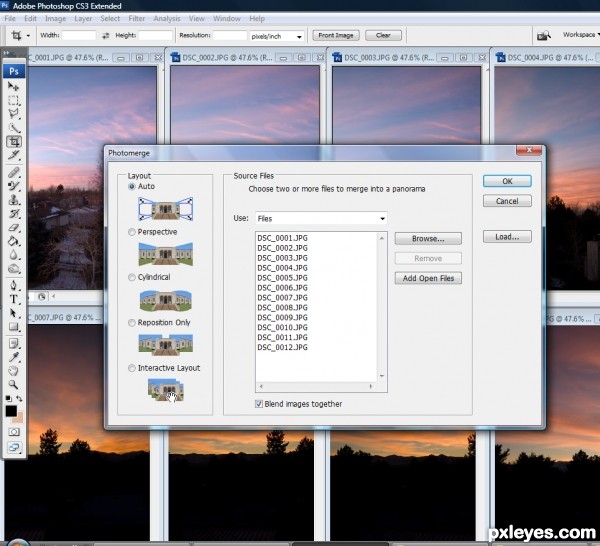Click source list scroll down arrow
This screenshot has height=546, width=600.
[382, 376]
